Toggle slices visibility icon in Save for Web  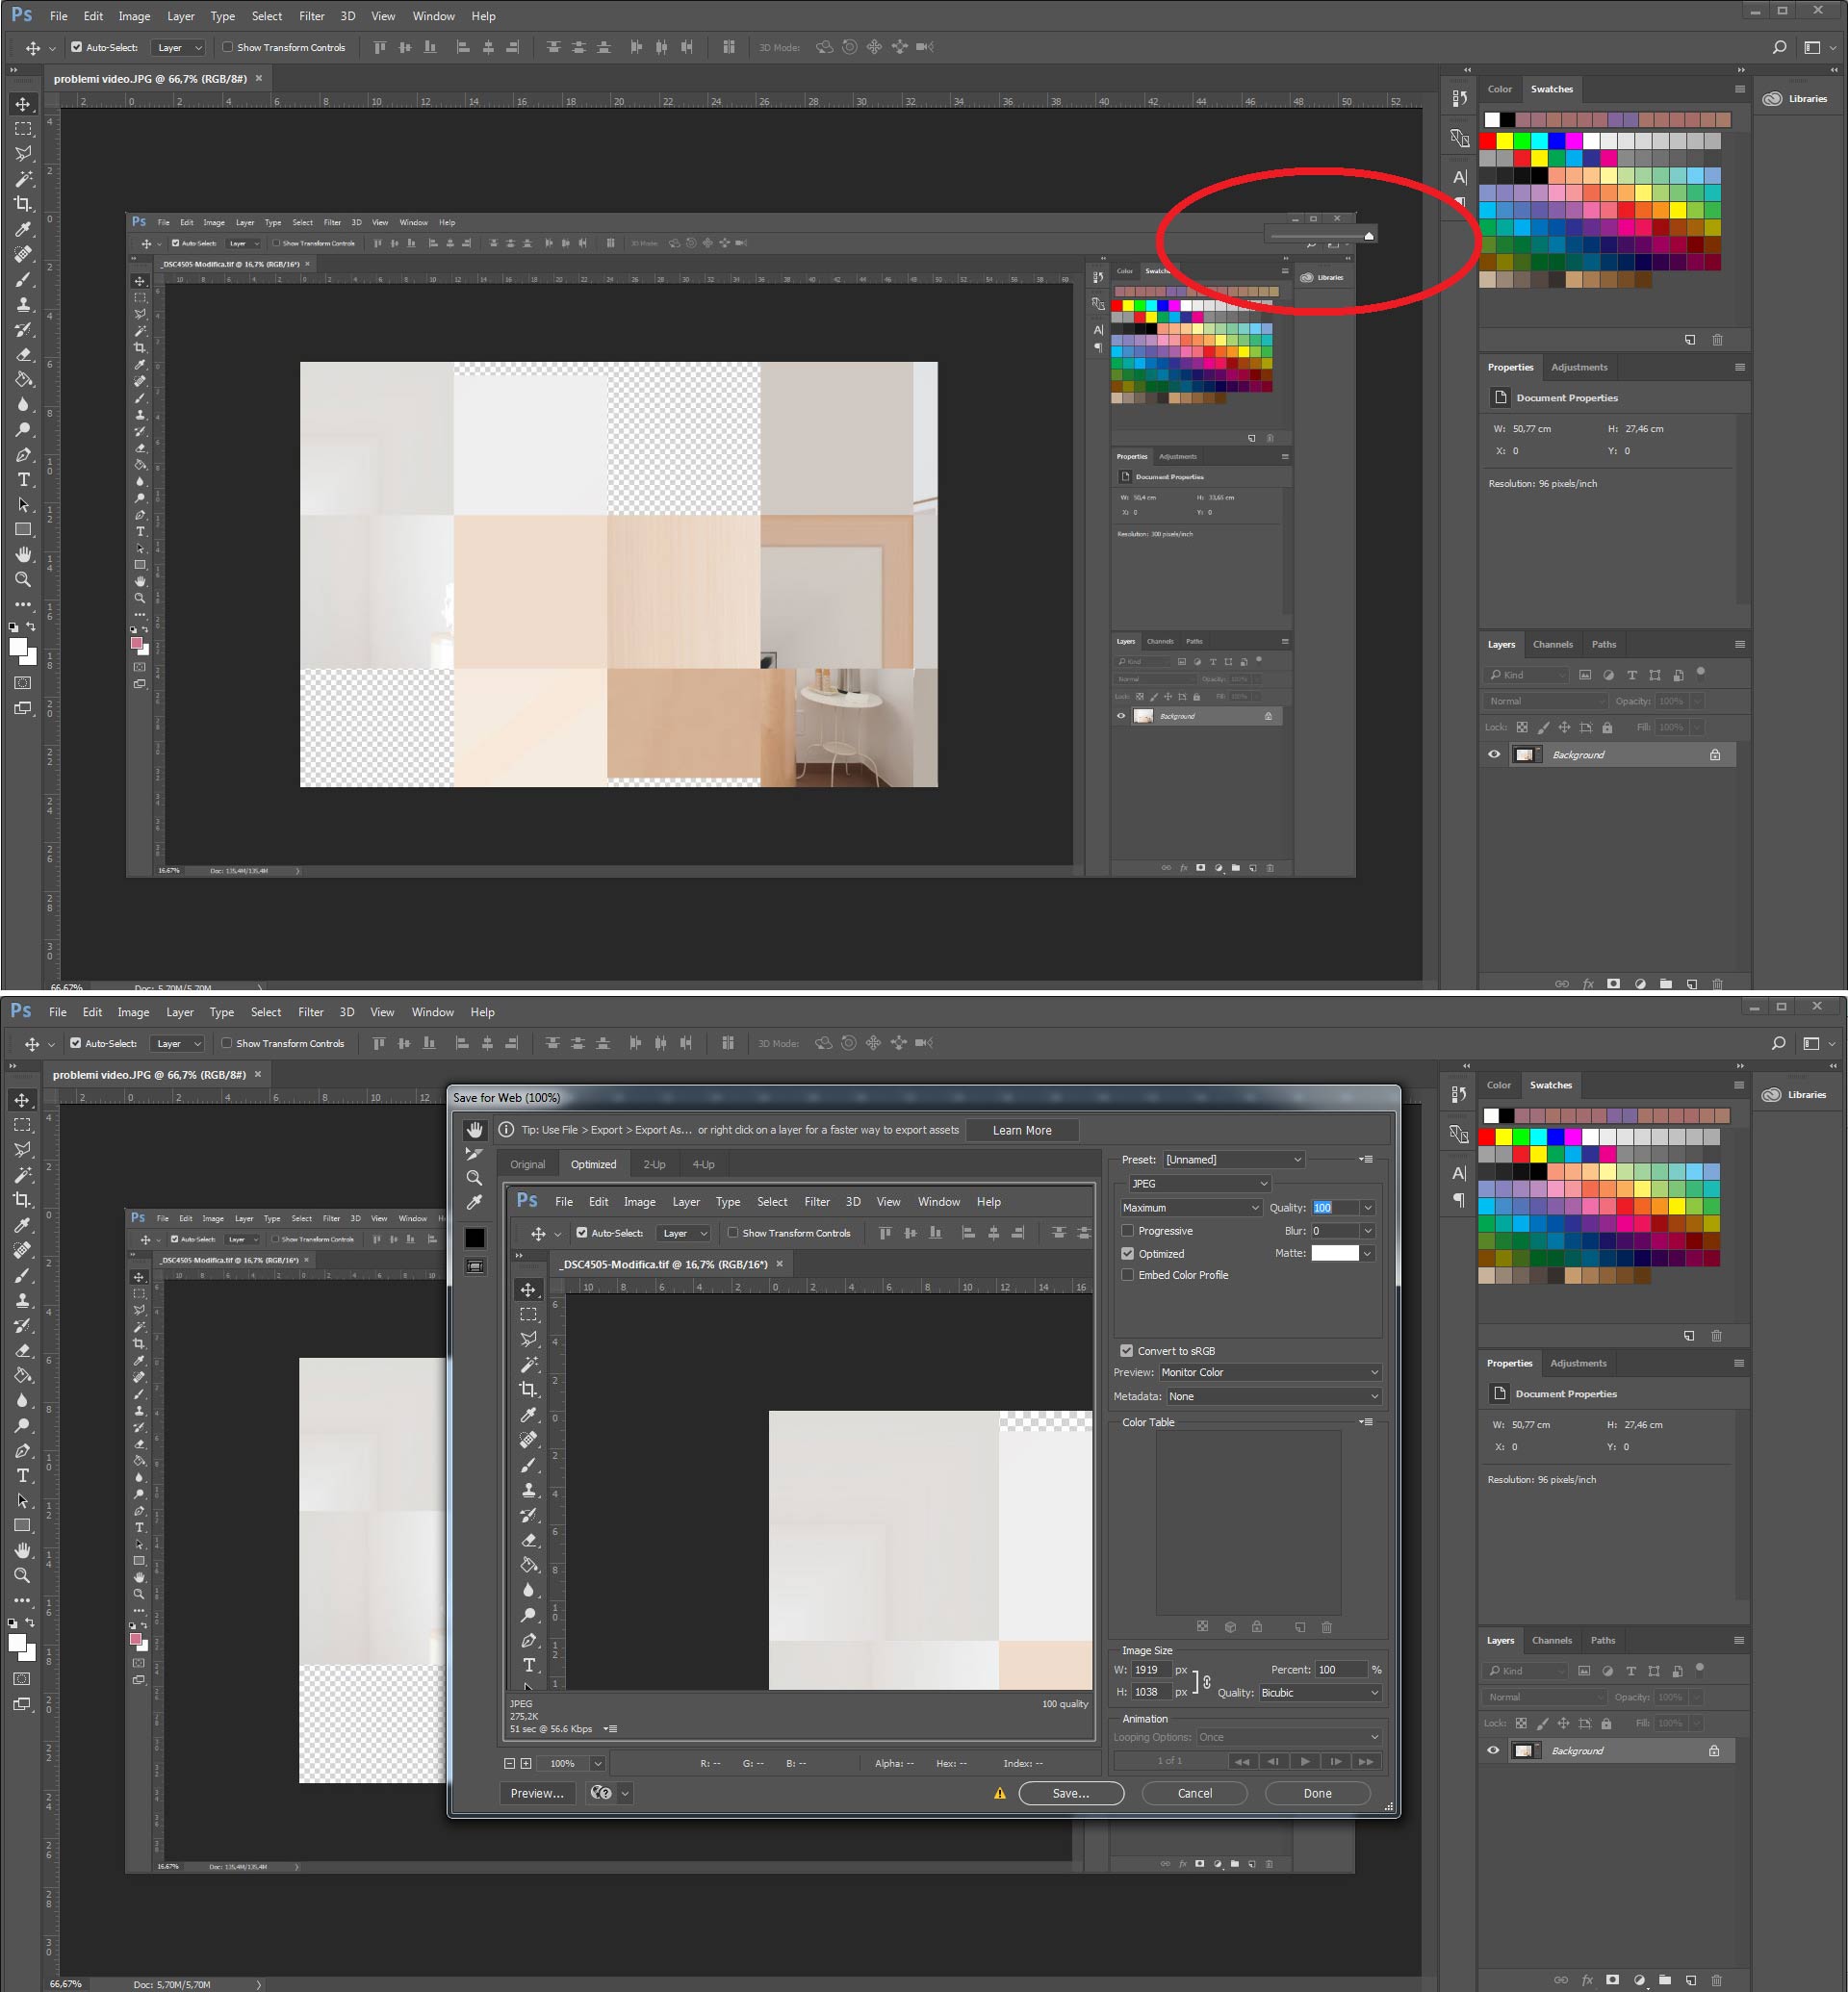pos(475,1266)
